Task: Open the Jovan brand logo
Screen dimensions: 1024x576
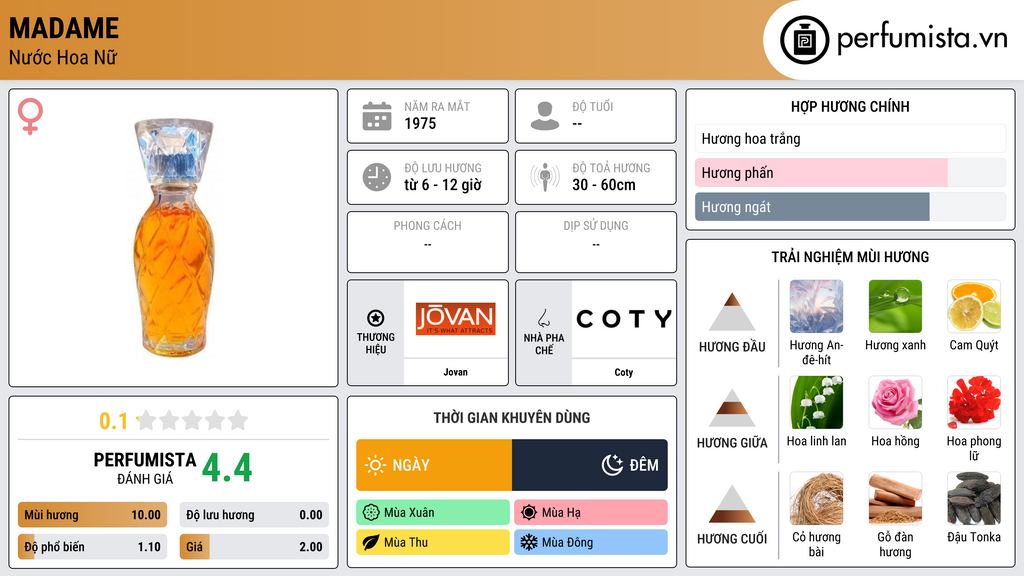Action: pyautogui.click(x=456, y=319)
